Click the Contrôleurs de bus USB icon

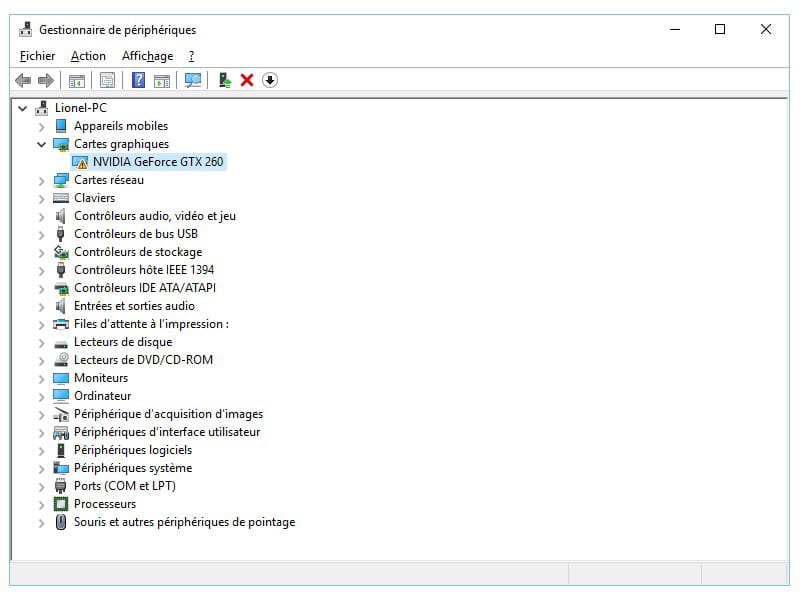61,234
